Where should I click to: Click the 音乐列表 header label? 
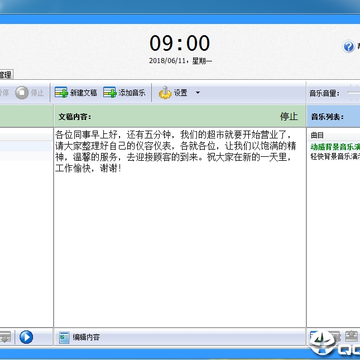pyautogui.click(x=327, y=117)
